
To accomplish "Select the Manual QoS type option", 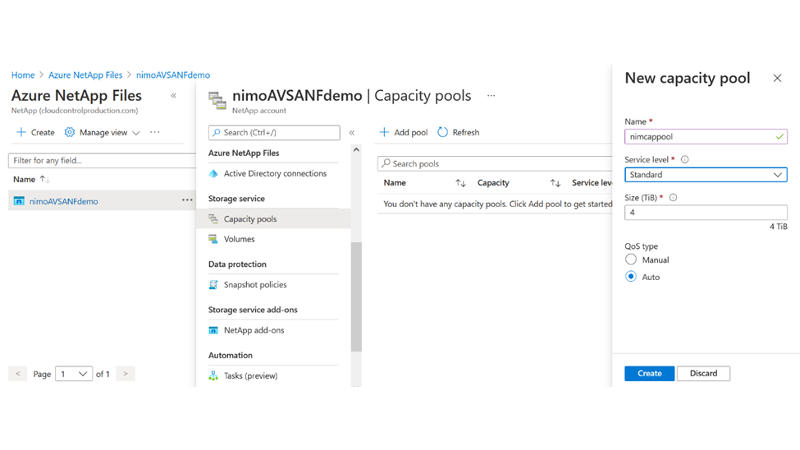I will 631,260.
